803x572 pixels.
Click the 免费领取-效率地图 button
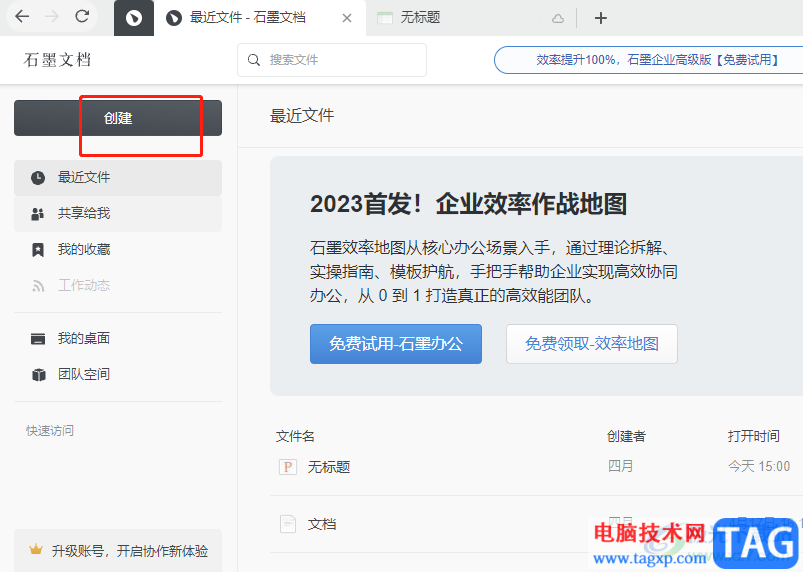pyautogui.click(x=592, y=344)
